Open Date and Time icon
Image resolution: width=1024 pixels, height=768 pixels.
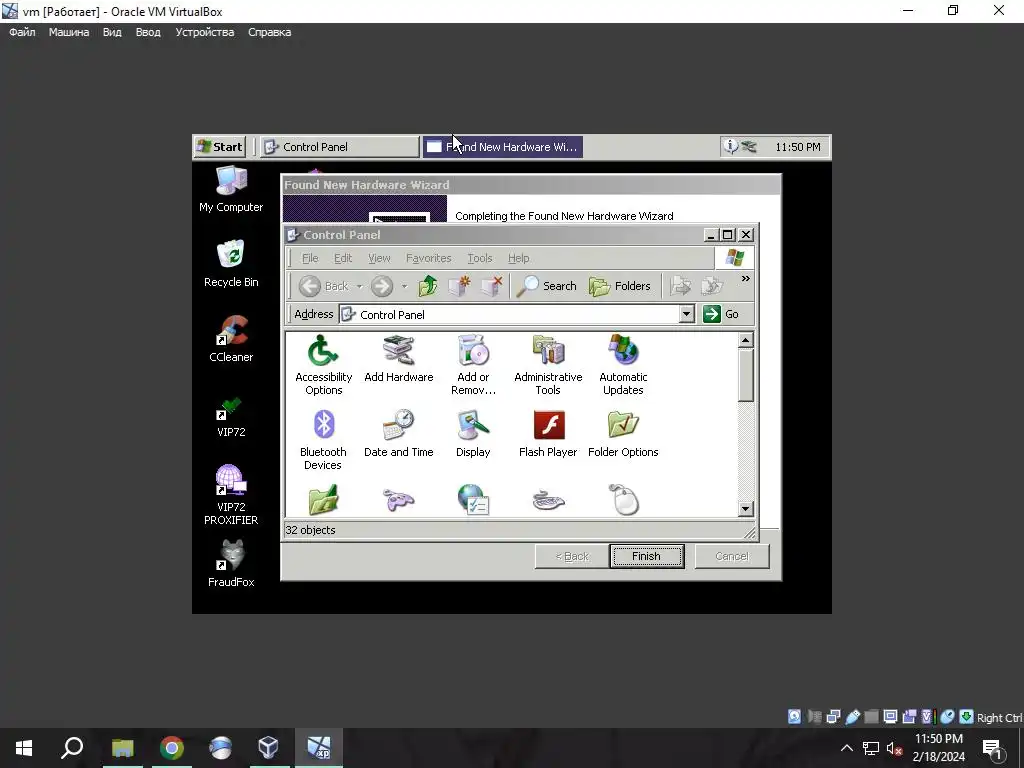tap(398, 434)
